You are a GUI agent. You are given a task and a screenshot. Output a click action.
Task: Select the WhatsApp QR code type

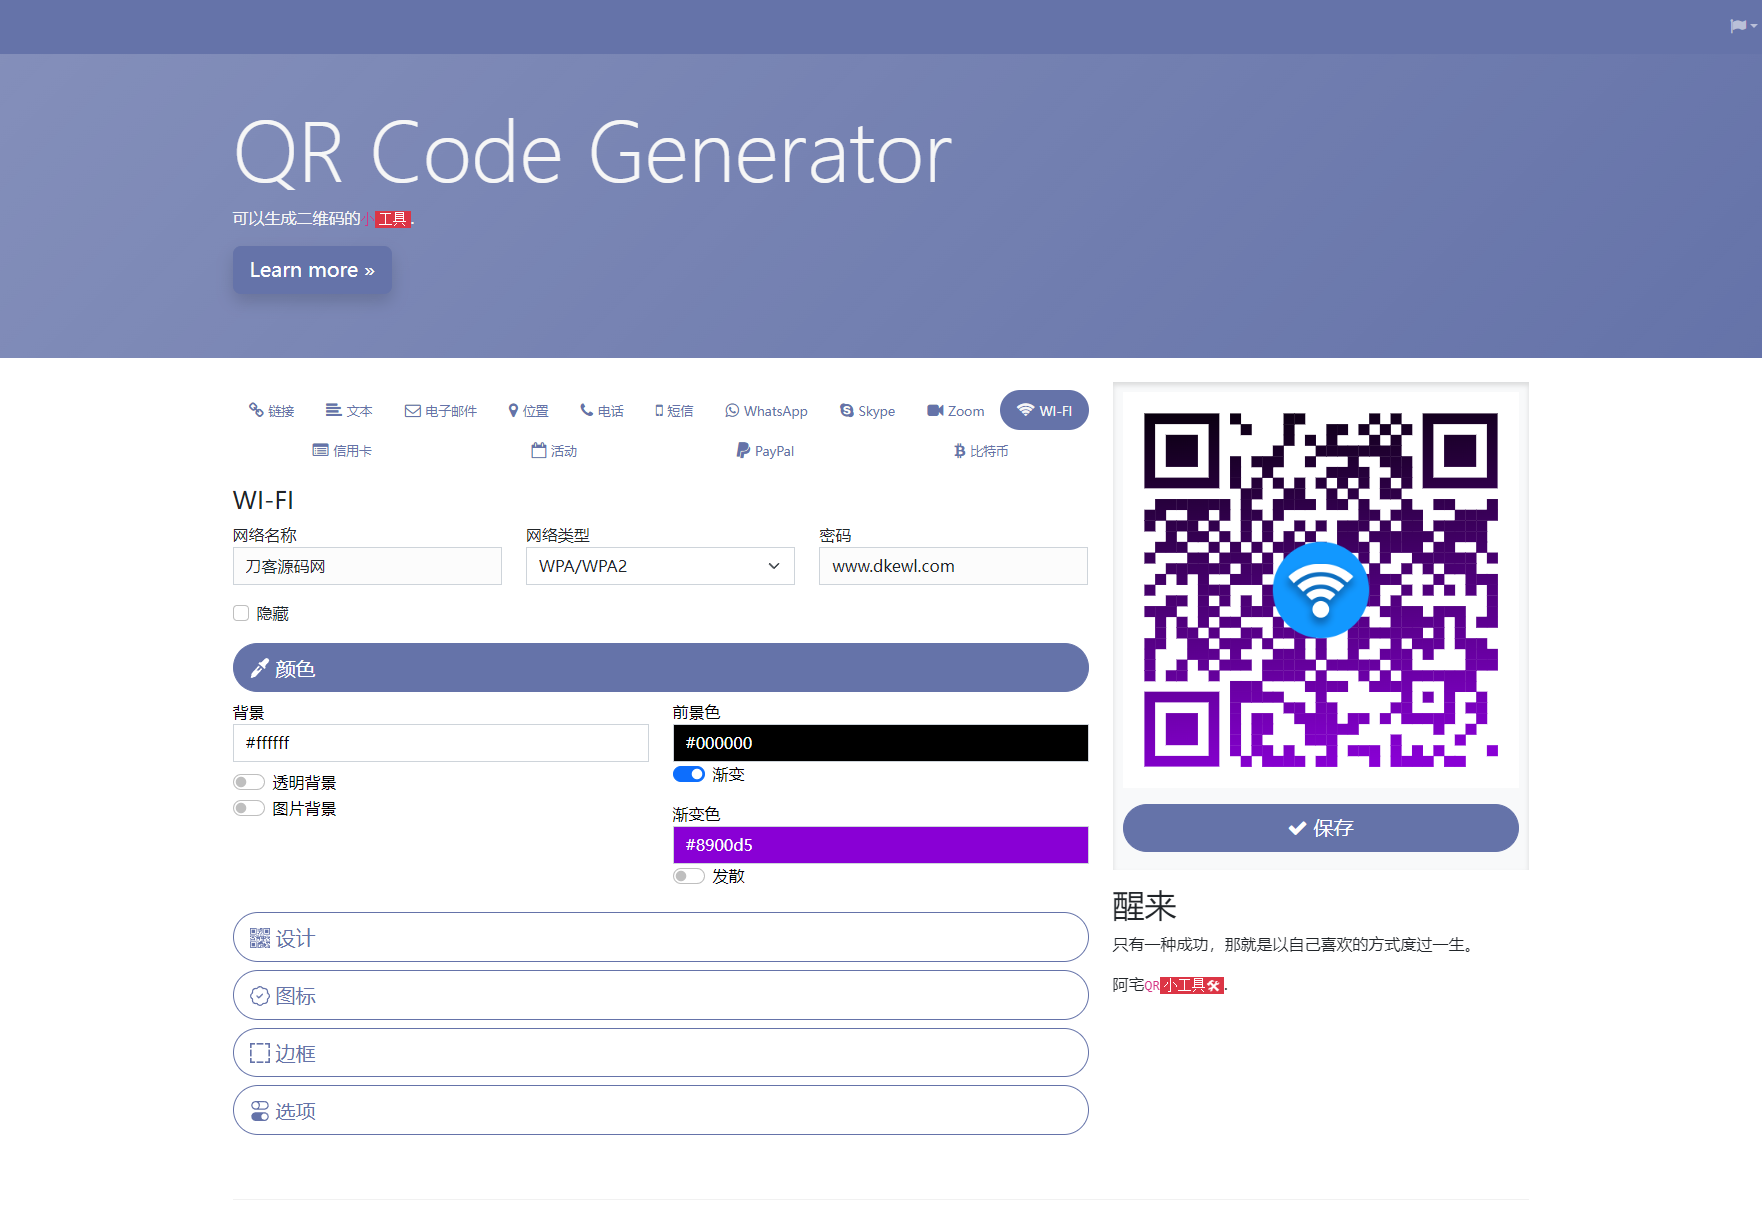pos(766,410)
